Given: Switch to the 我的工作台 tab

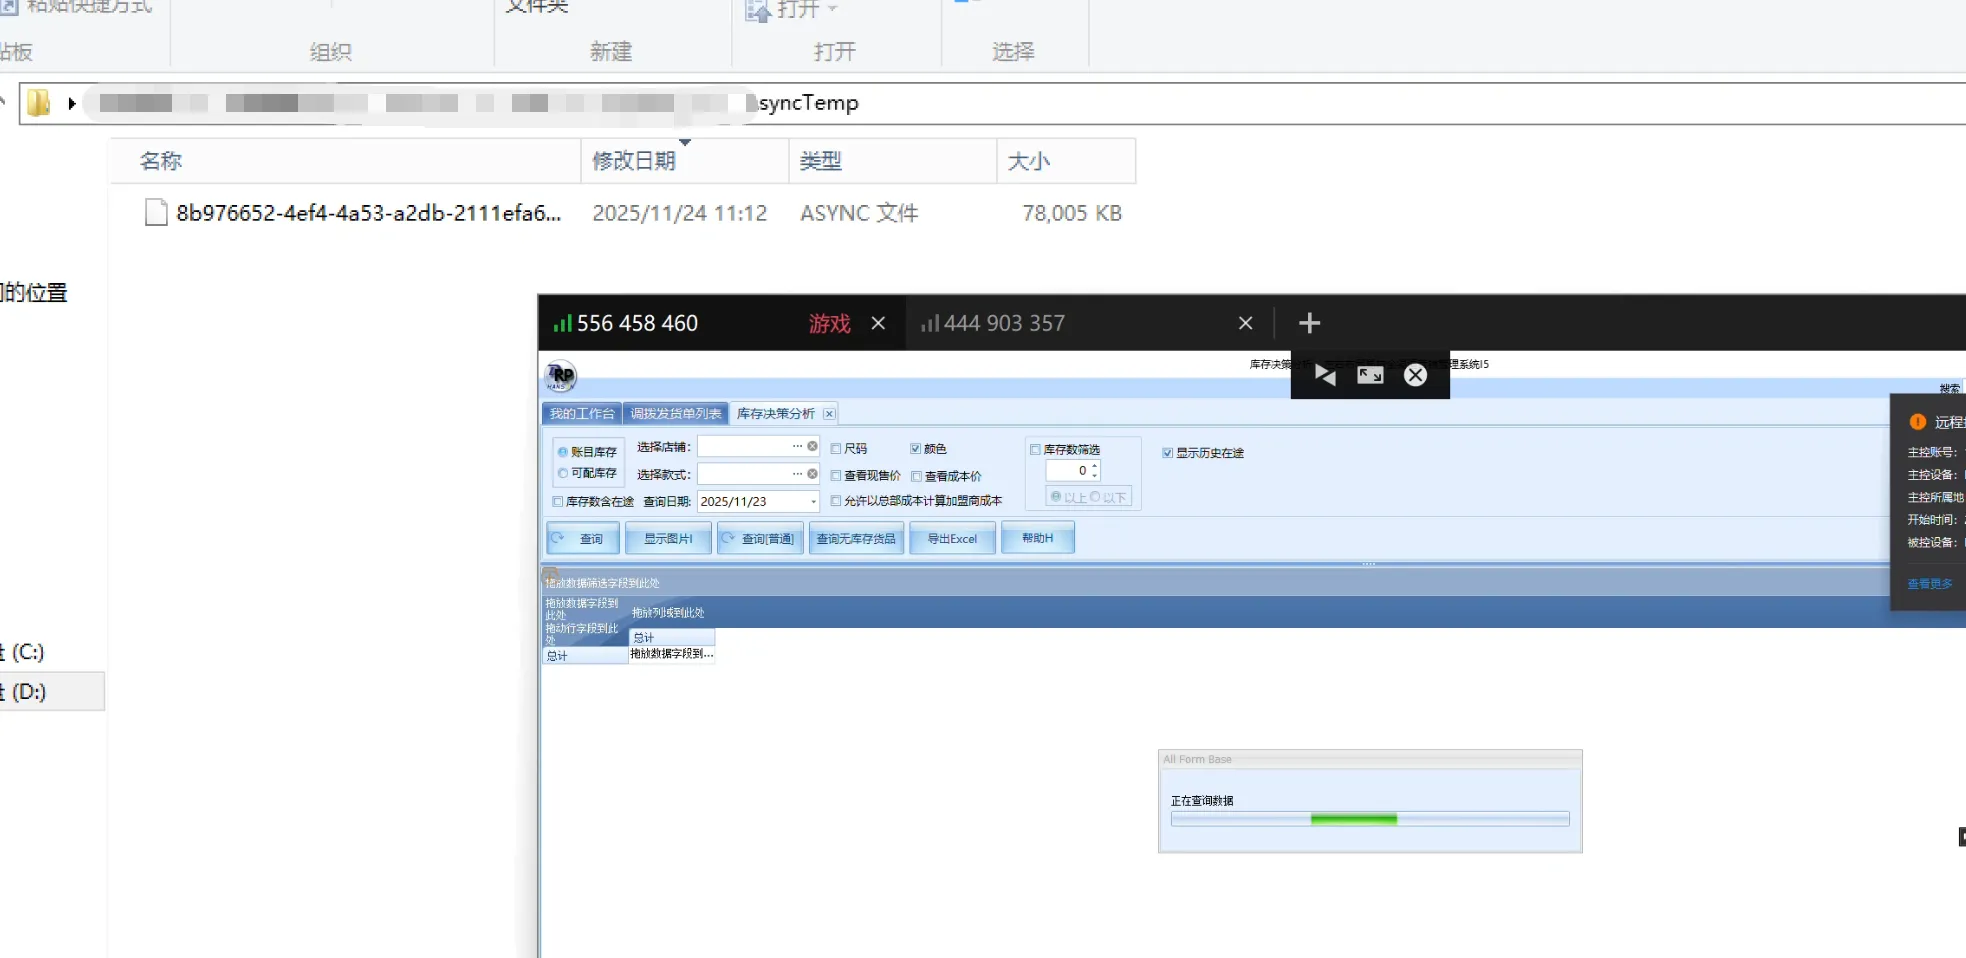Looking at the screenshot, I should pos(581,414).
